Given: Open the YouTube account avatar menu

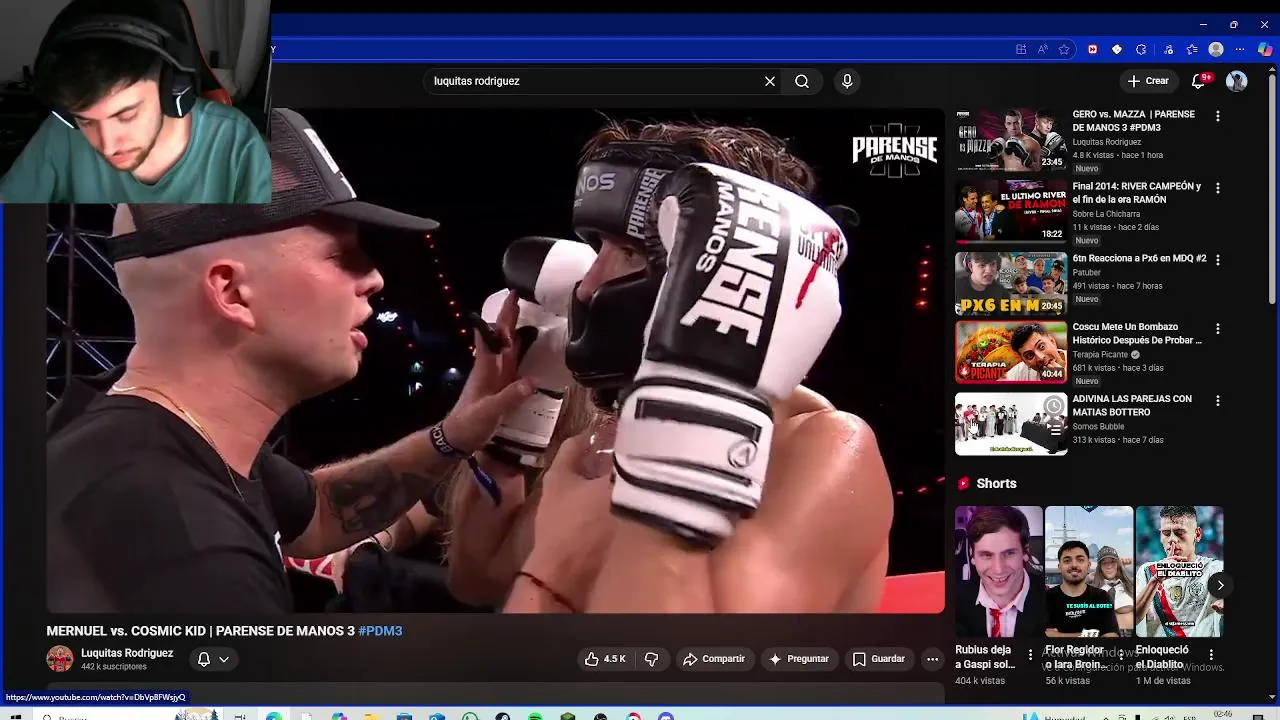Looking at the screenshot, I should coord(1237,81).
